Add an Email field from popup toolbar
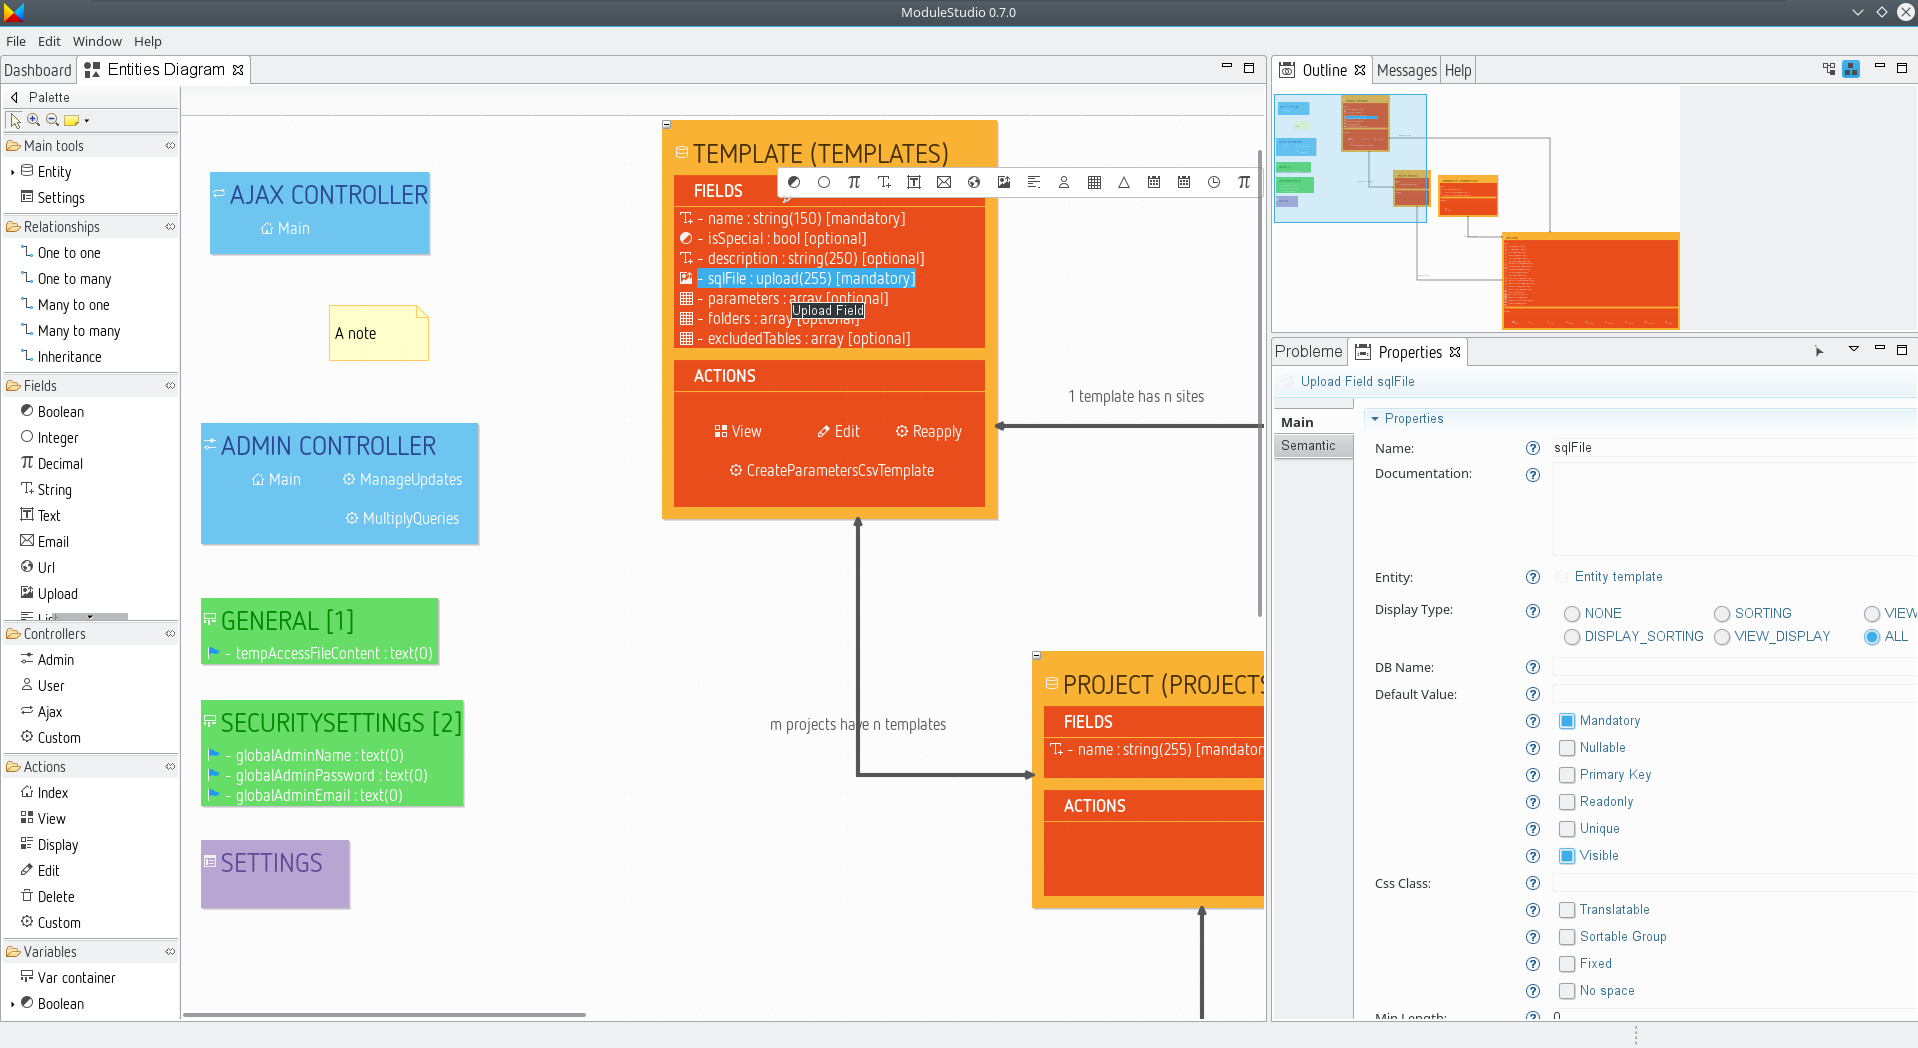Screen dimensions: 1918x1048 click(x=944, y=182)
